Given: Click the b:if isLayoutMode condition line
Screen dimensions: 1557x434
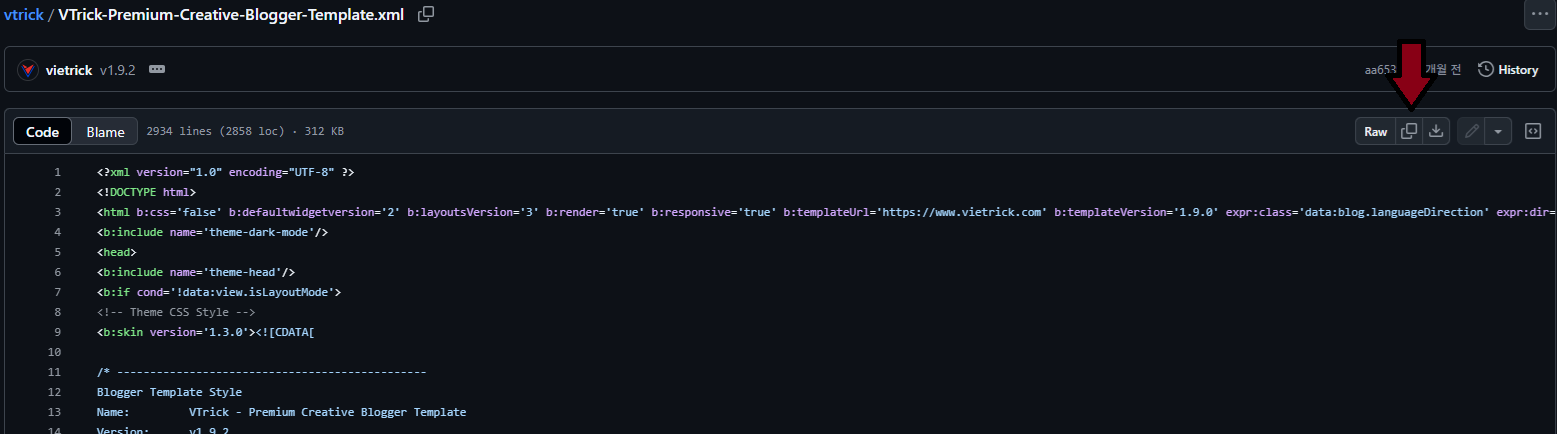Looking at the screenshot, I should point(219,292).
